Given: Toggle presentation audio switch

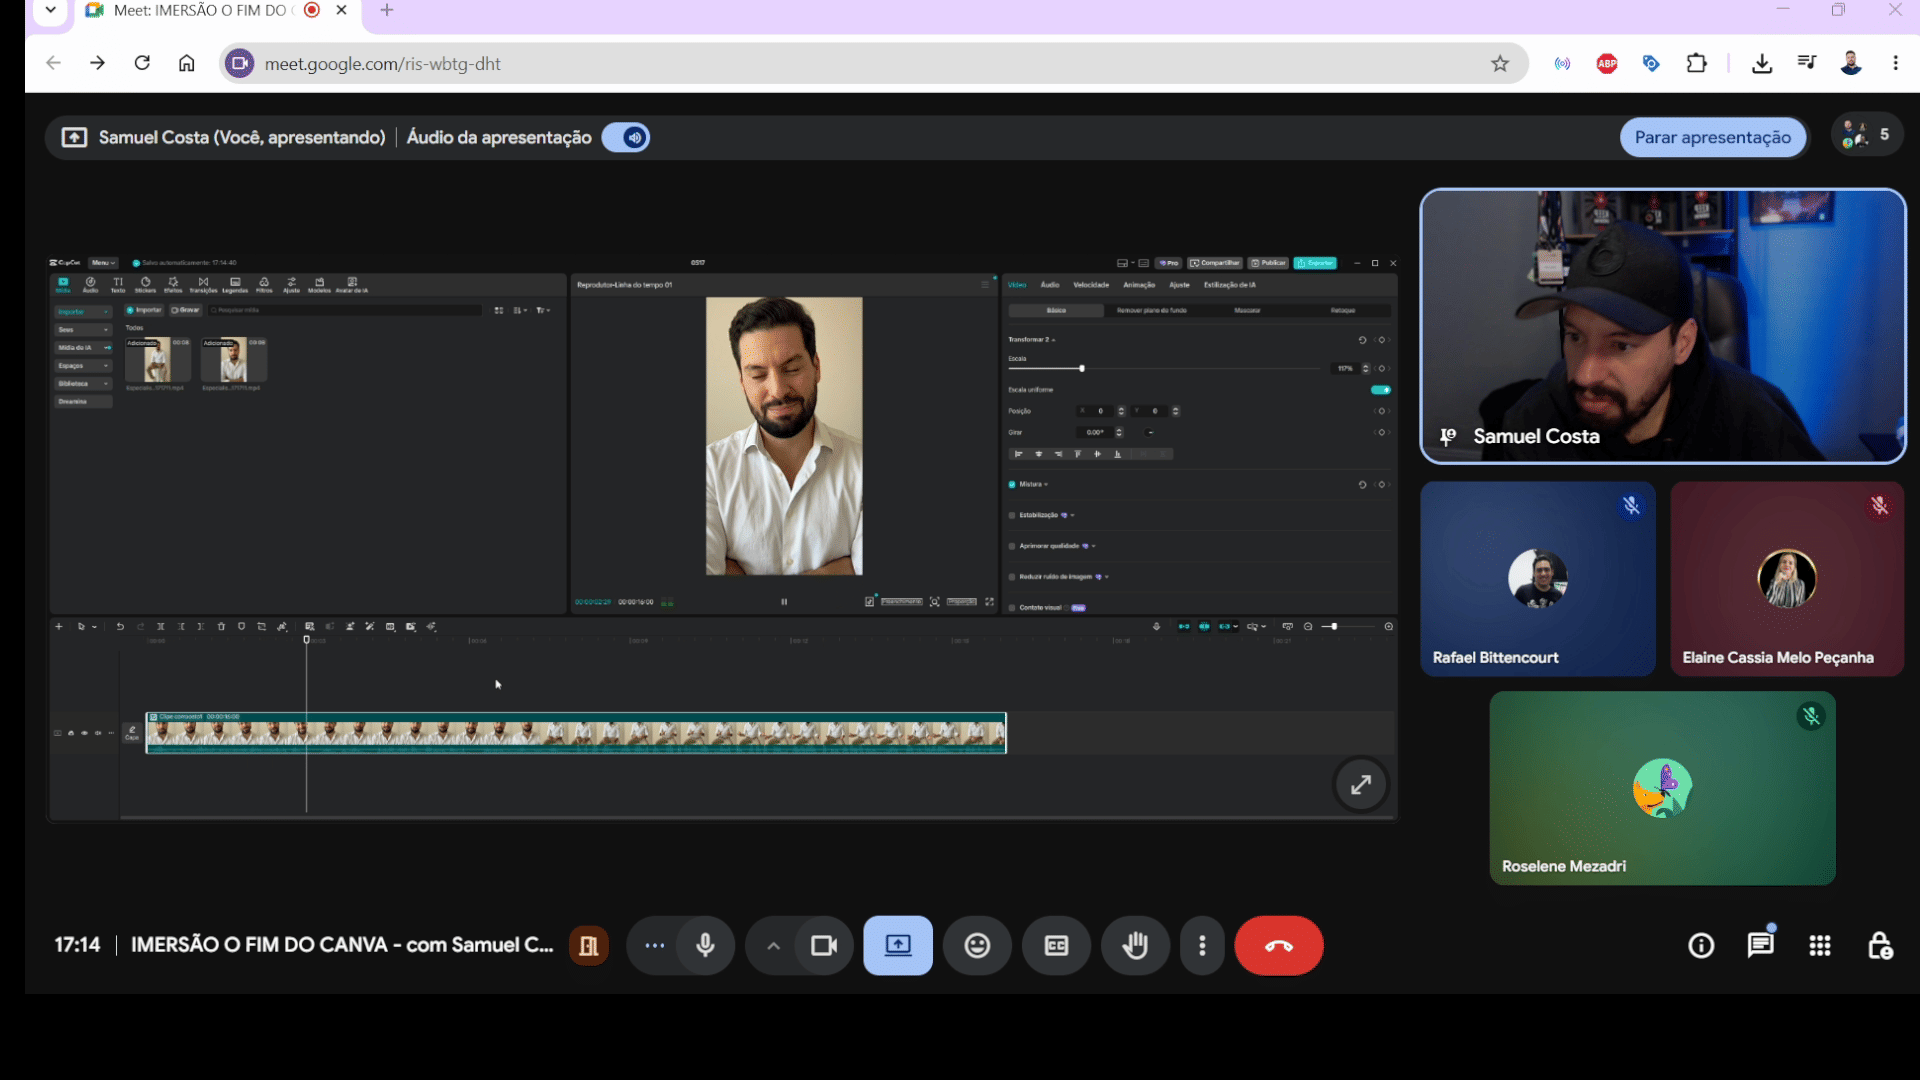Looking at the screenshot, I should point(626,137).
